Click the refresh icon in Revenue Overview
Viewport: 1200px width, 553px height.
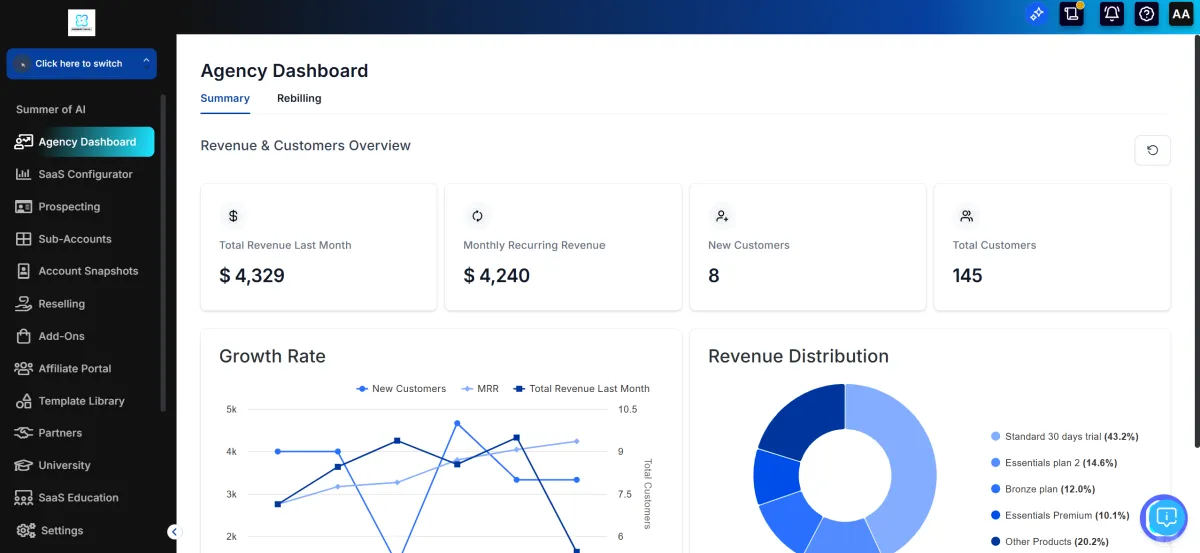coord(1152,150)
